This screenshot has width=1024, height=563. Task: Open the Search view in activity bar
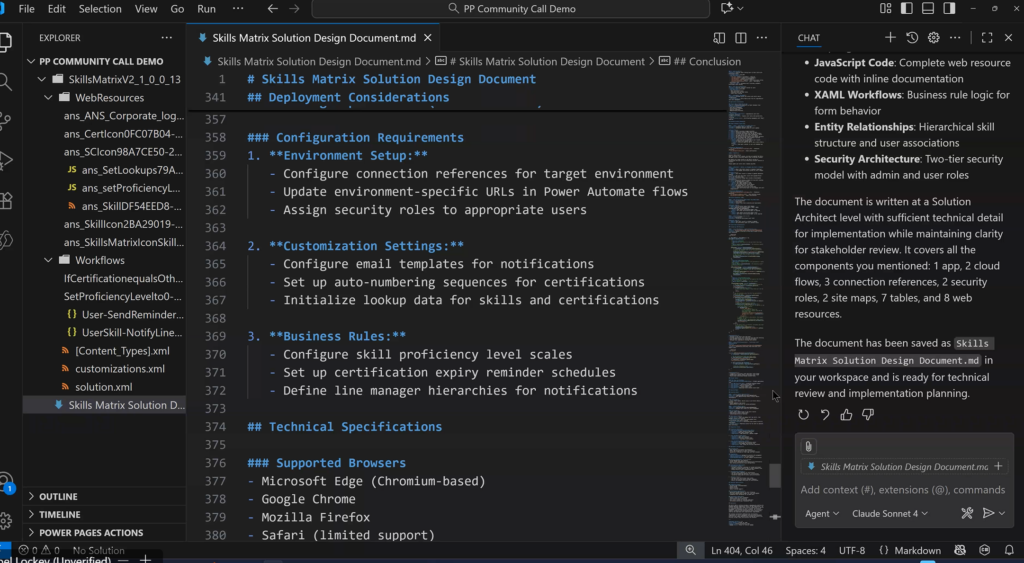[7, 81]
